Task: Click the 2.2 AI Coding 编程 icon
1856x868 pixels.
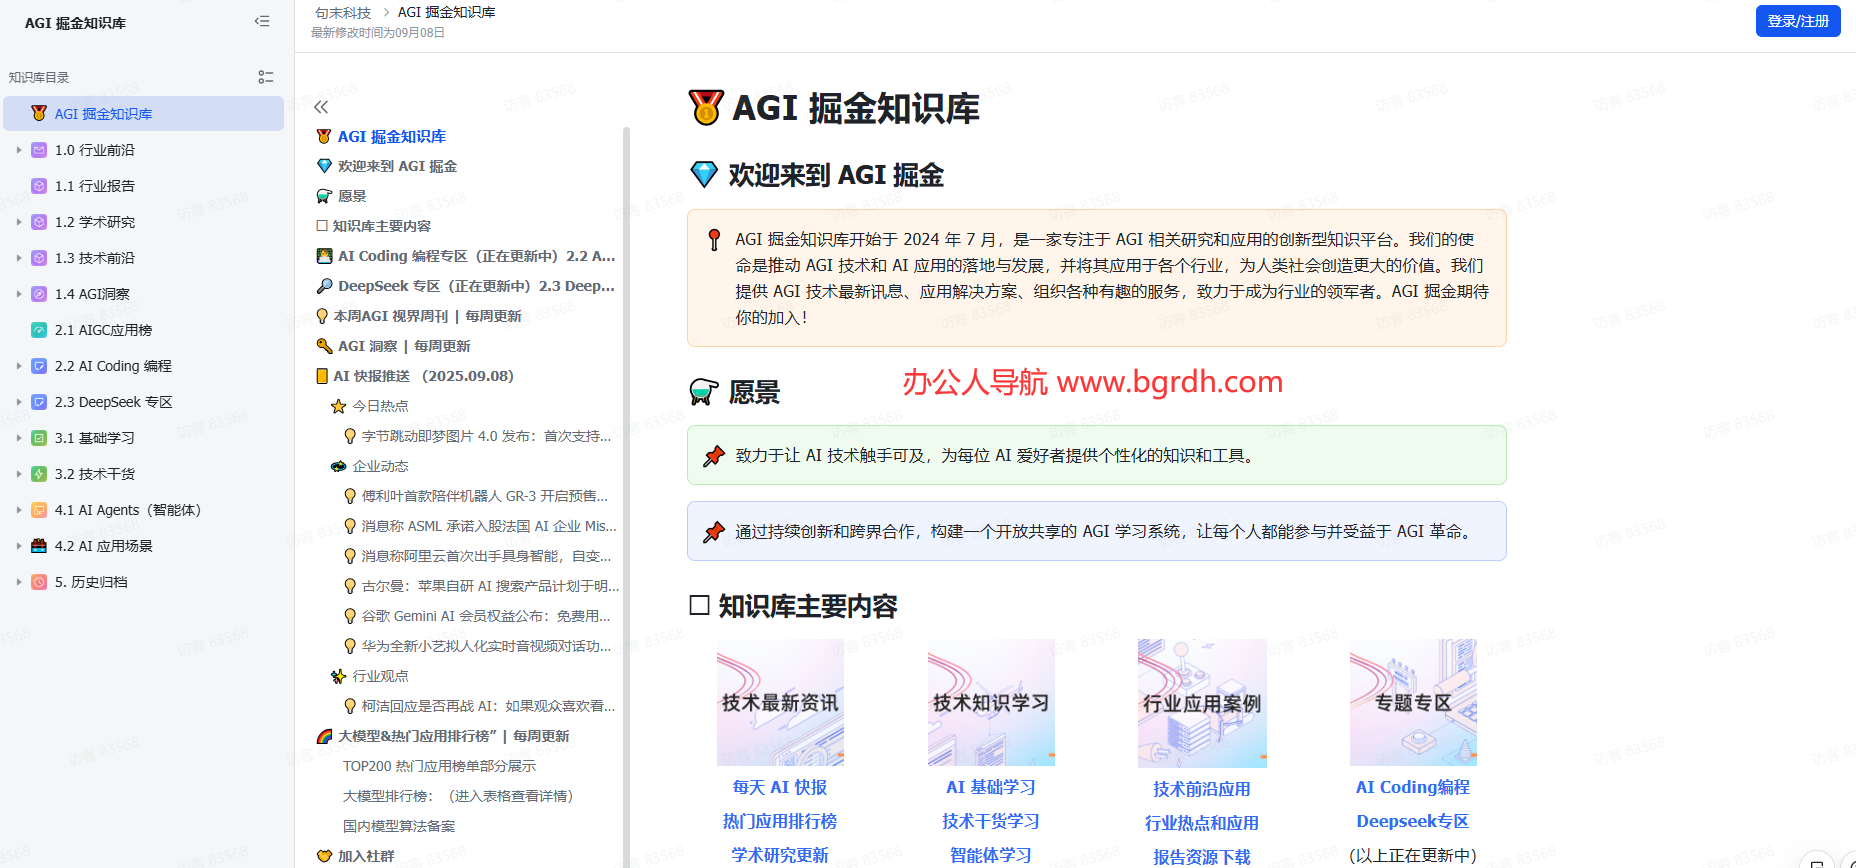Action: [39, 366]
